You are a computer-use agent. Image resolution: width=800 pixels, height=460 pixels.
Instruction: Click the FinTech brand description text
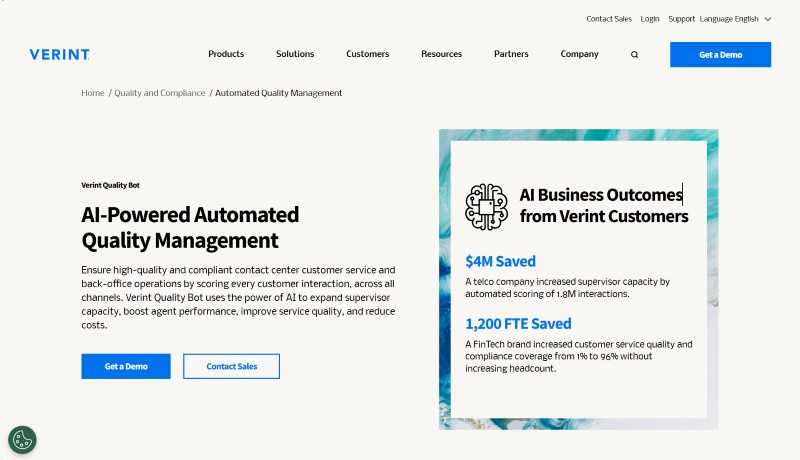(579, 356)
